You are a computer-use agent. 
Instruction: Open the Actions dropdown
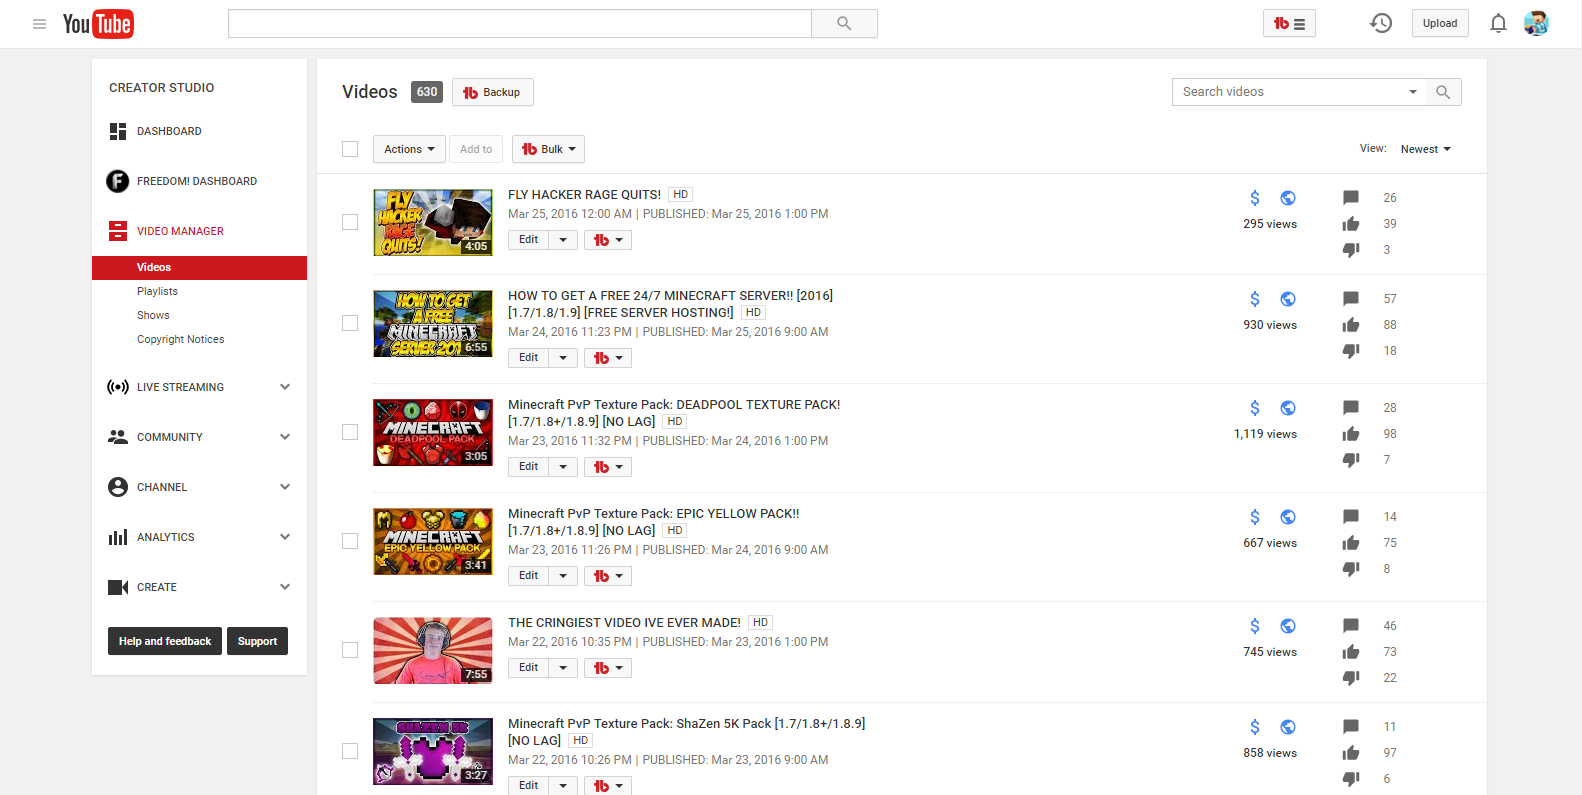click(x=409, y=149)
